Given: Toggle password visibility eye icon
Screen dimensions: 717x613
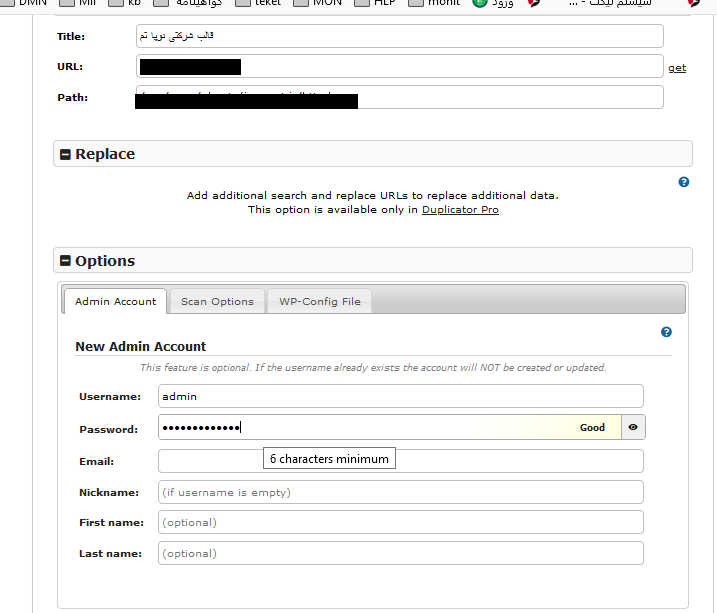Looking at the screenshot, I should (633, 427).
